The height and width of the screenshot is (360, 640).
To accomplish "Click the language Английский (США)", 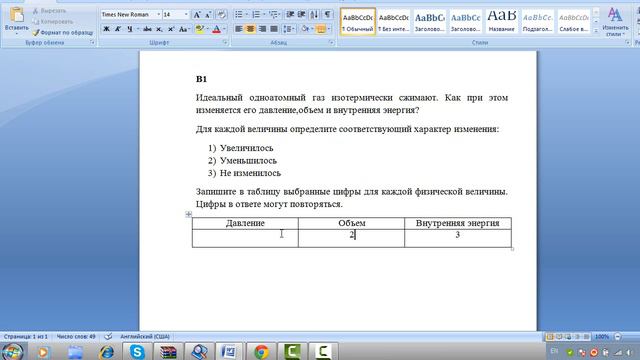I will click(144, 337).
